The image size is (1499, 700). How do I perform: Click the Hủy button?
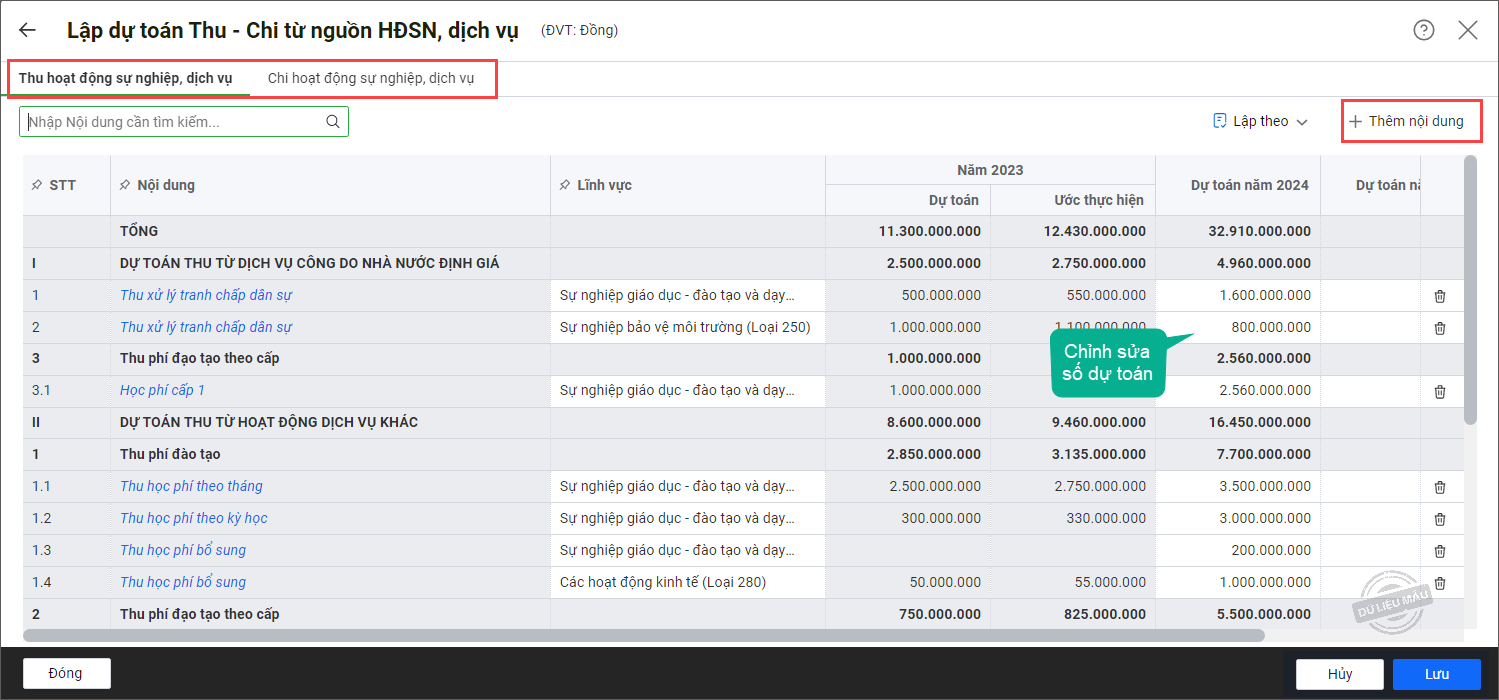tap(1340, 674)
